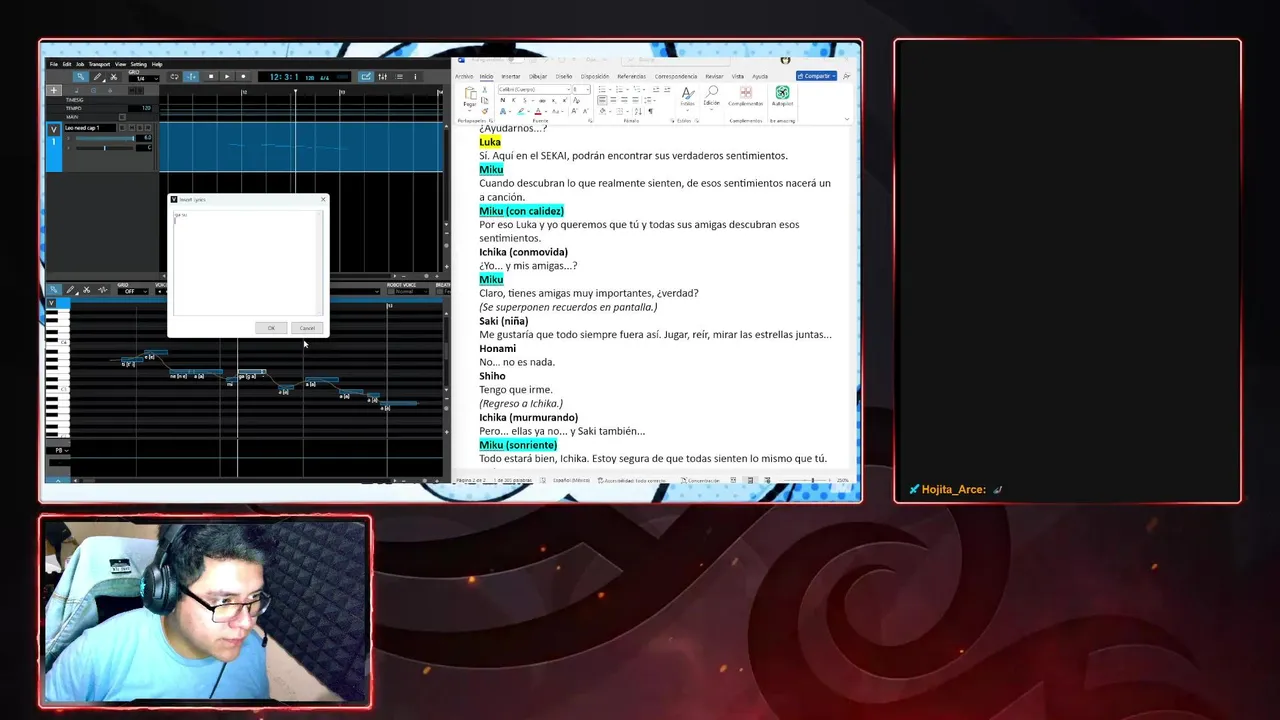Click the Complementos icon in Word
Image resolution: width=1280 pixels, height=720 pixels.
[x=745, y=96]
